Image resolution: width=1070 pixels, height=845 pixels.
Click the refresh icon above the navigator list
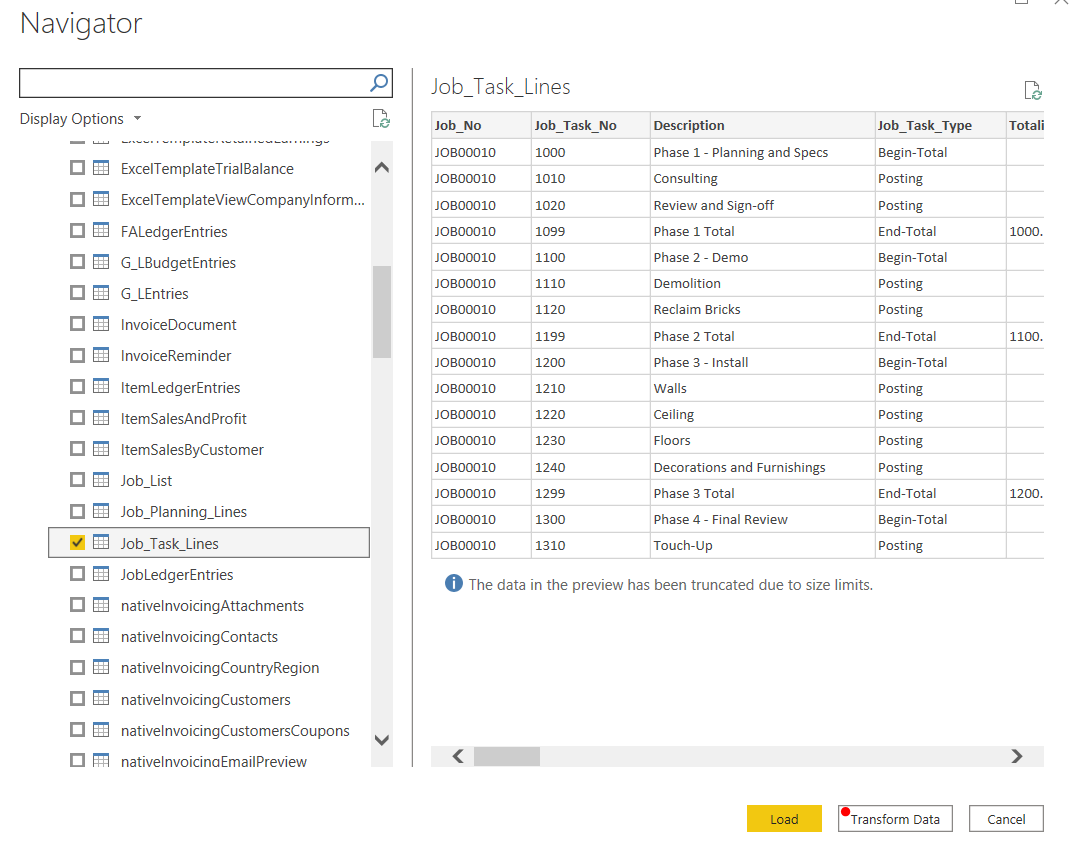tap(381, 118)
